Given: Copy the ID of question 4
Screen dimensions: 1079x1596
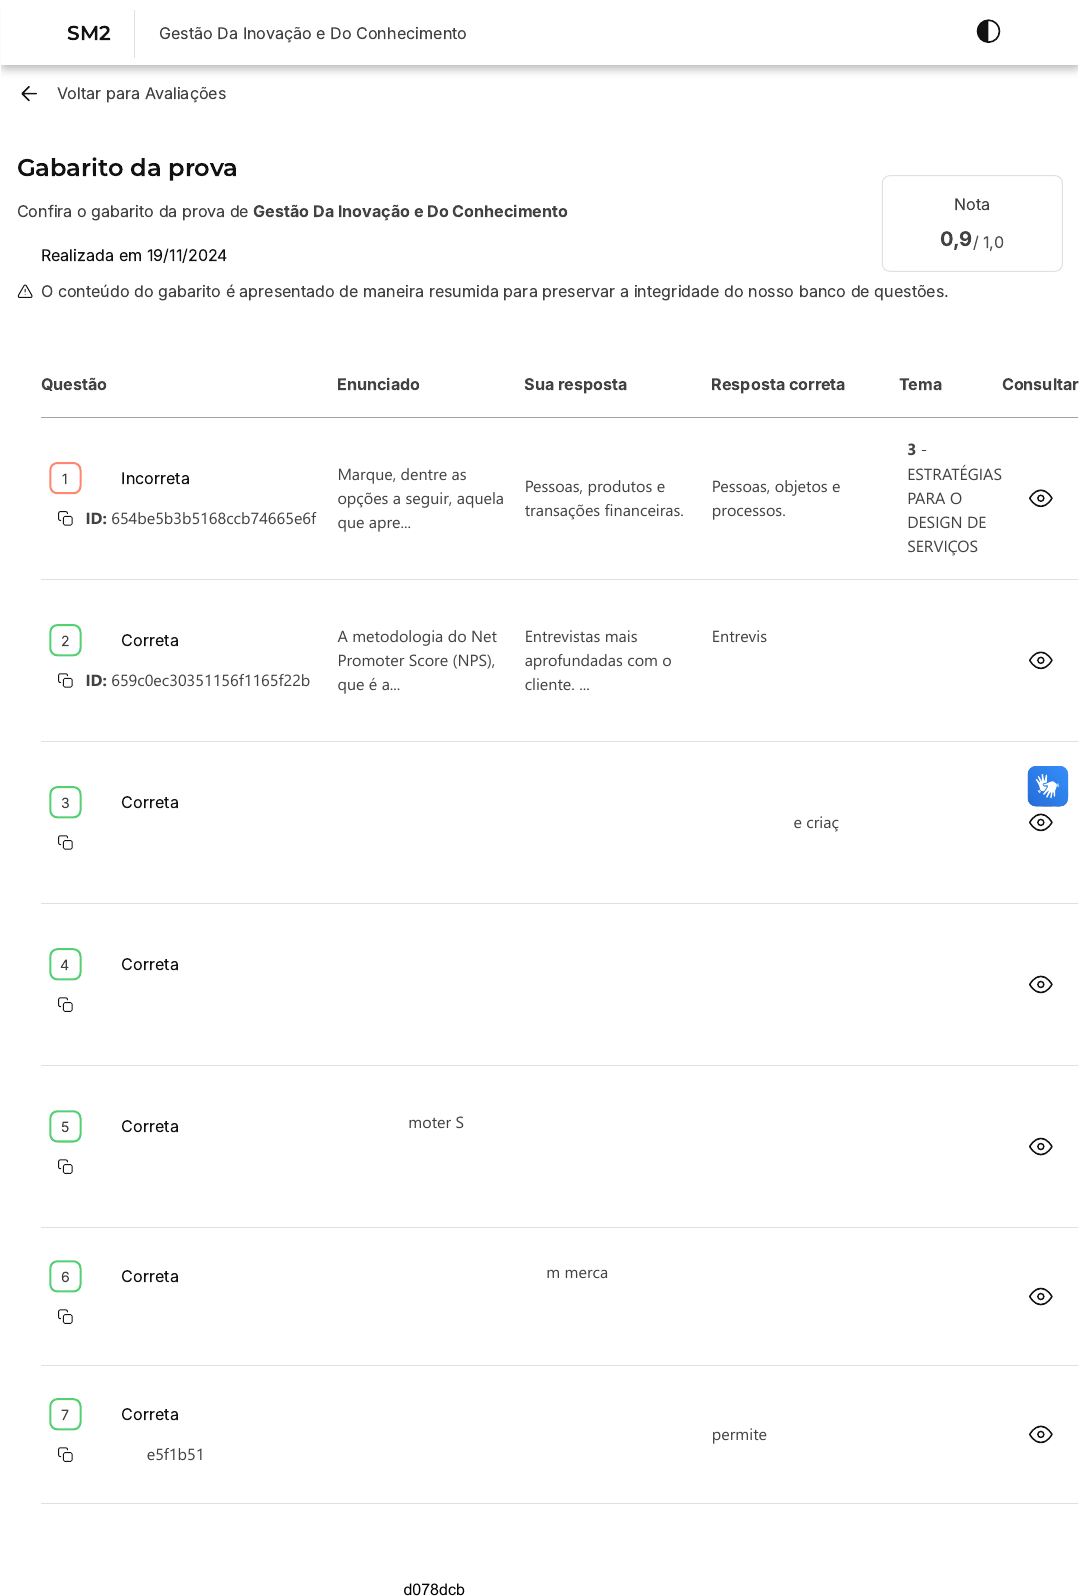Looking at the screenshot, I should [65, 1005].
